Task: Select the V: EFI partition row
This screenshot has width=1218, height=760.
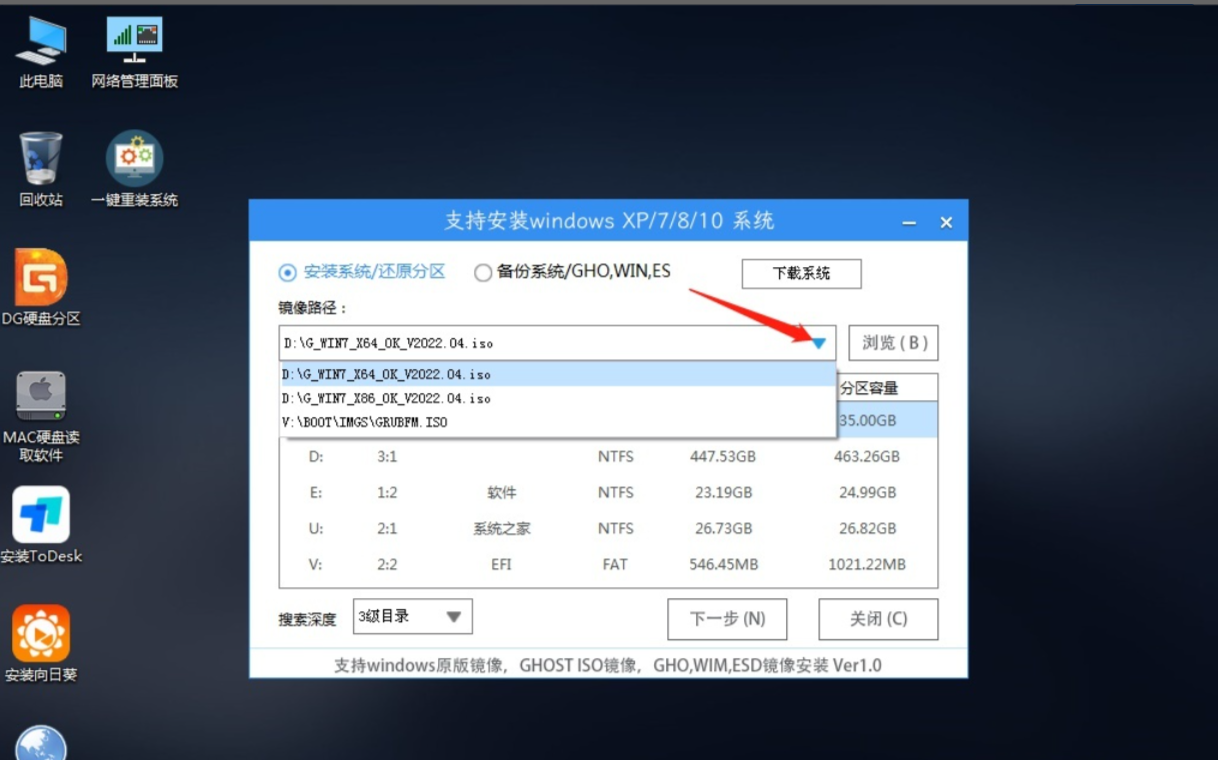Action: pyautogui.click(x=608, y=564)
